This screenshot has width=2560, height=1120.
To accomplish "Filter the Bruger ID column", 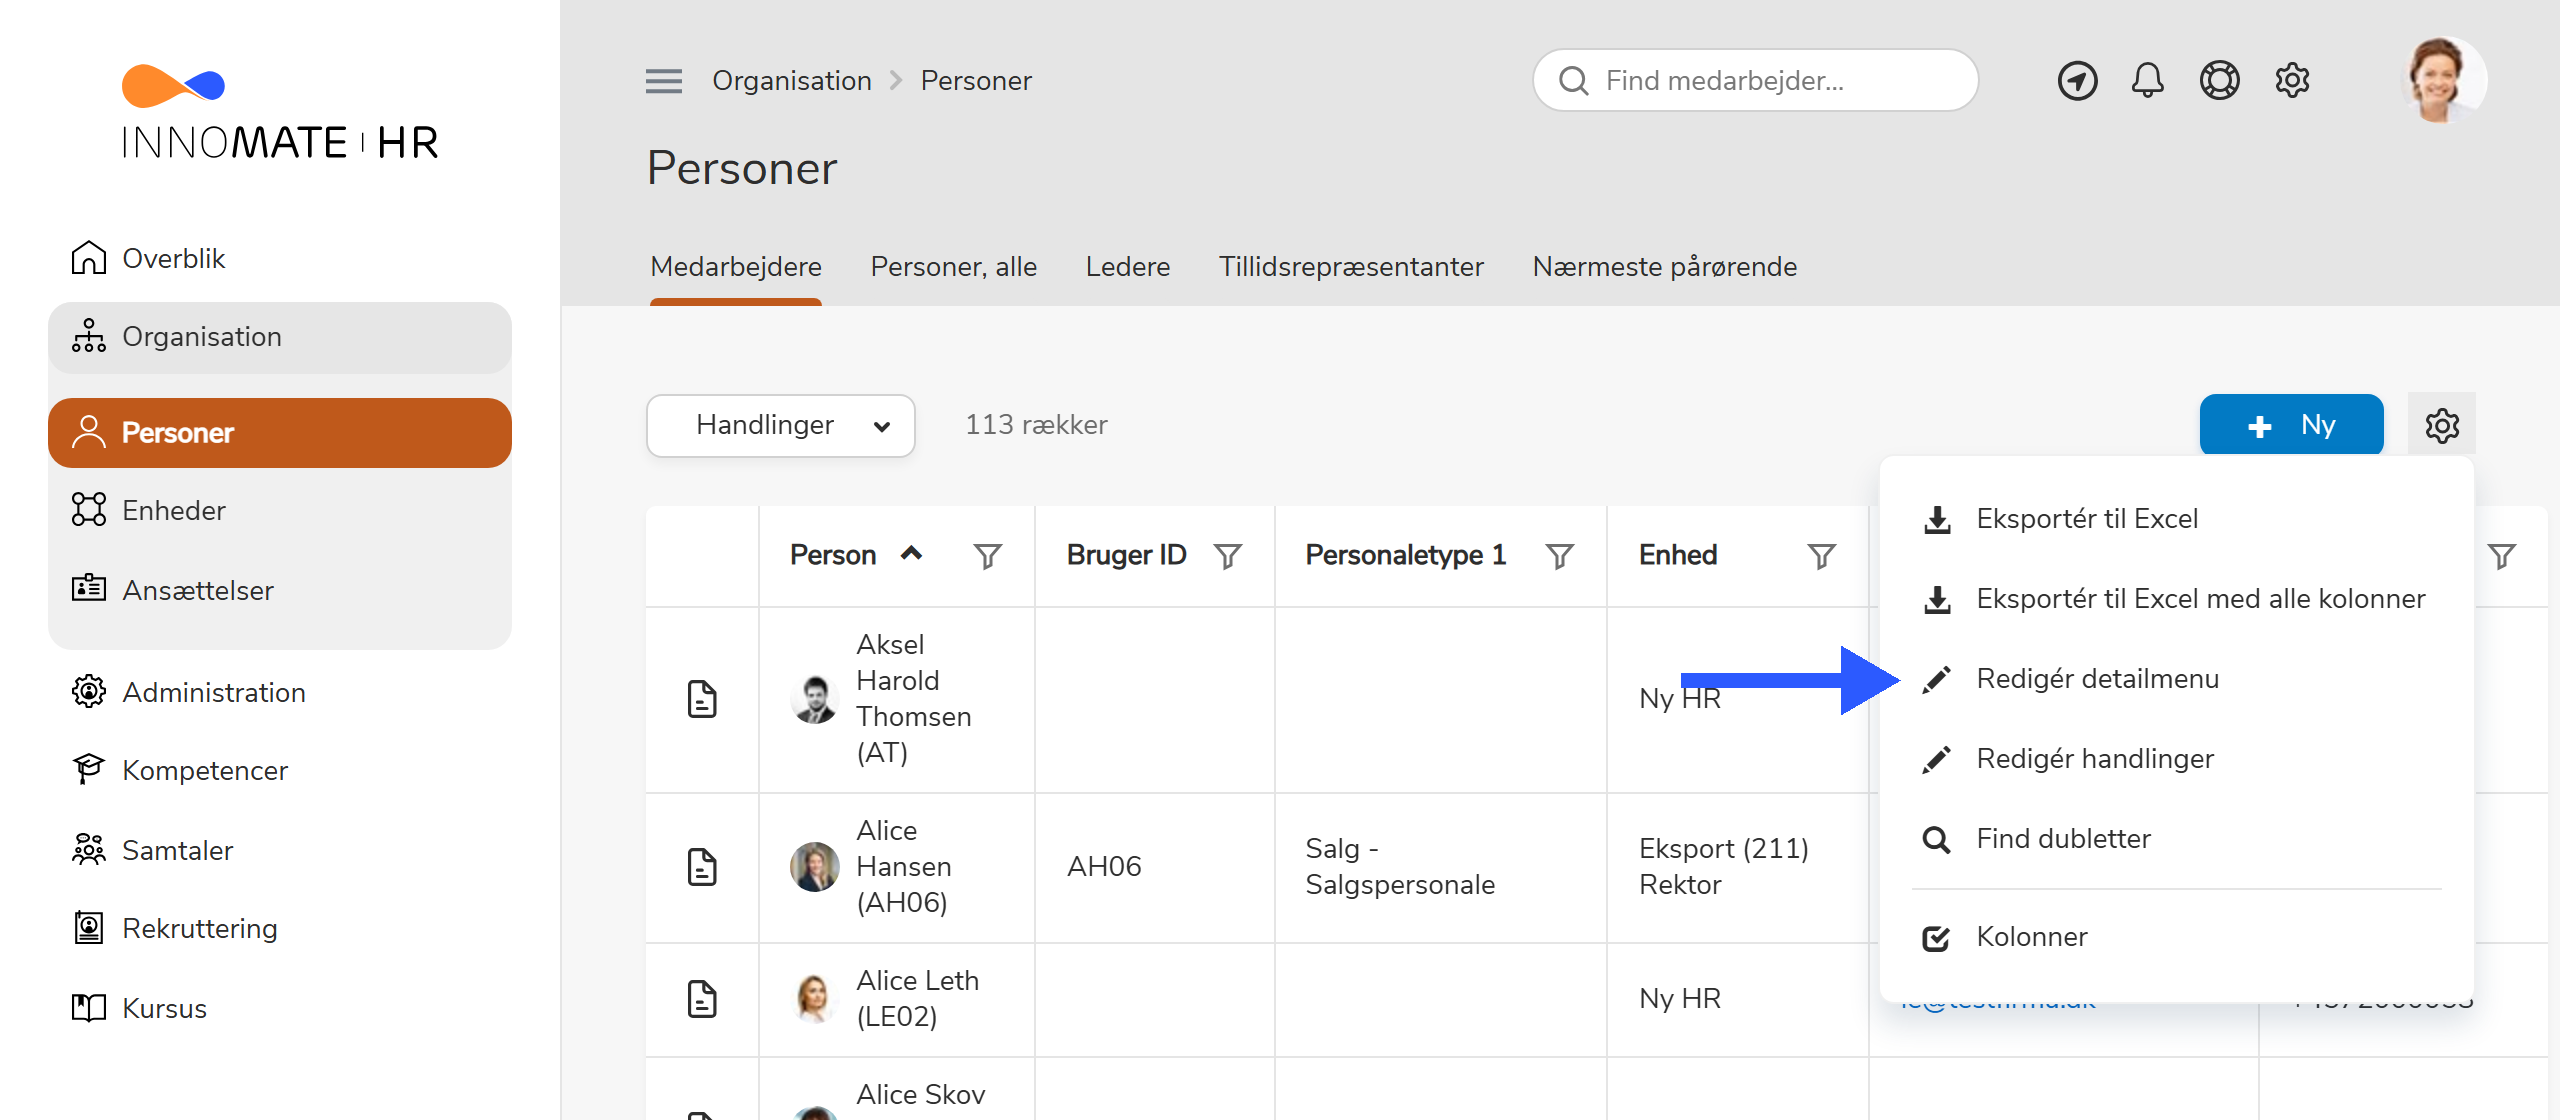I will (x=1228, y=556).
